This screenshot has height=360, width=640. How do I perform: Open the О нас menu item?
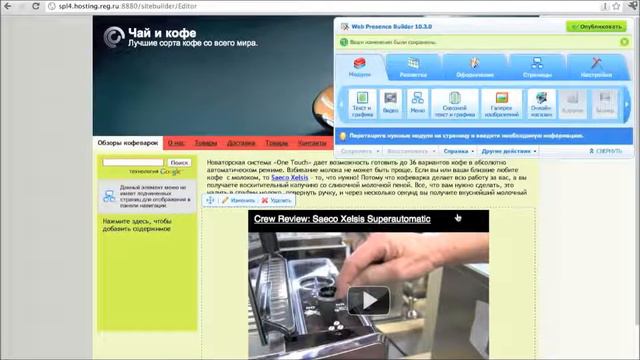pyautogui.click(x=176, y=143)
